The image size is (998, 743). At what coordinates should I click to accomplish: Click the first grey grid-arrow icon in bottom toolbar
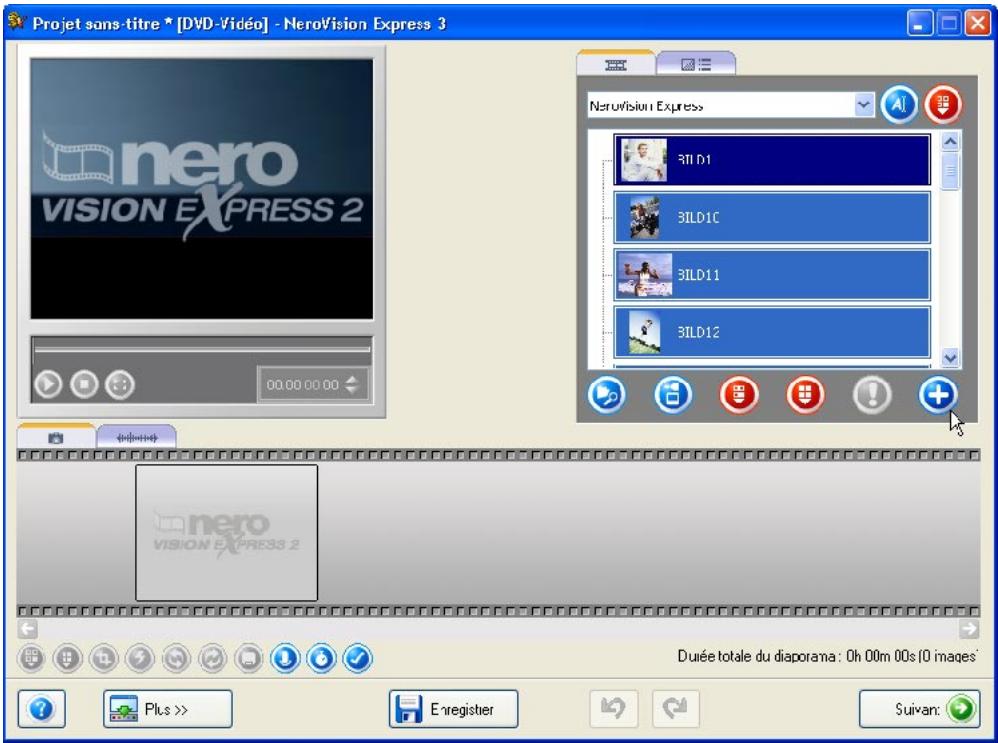[31, 658]
